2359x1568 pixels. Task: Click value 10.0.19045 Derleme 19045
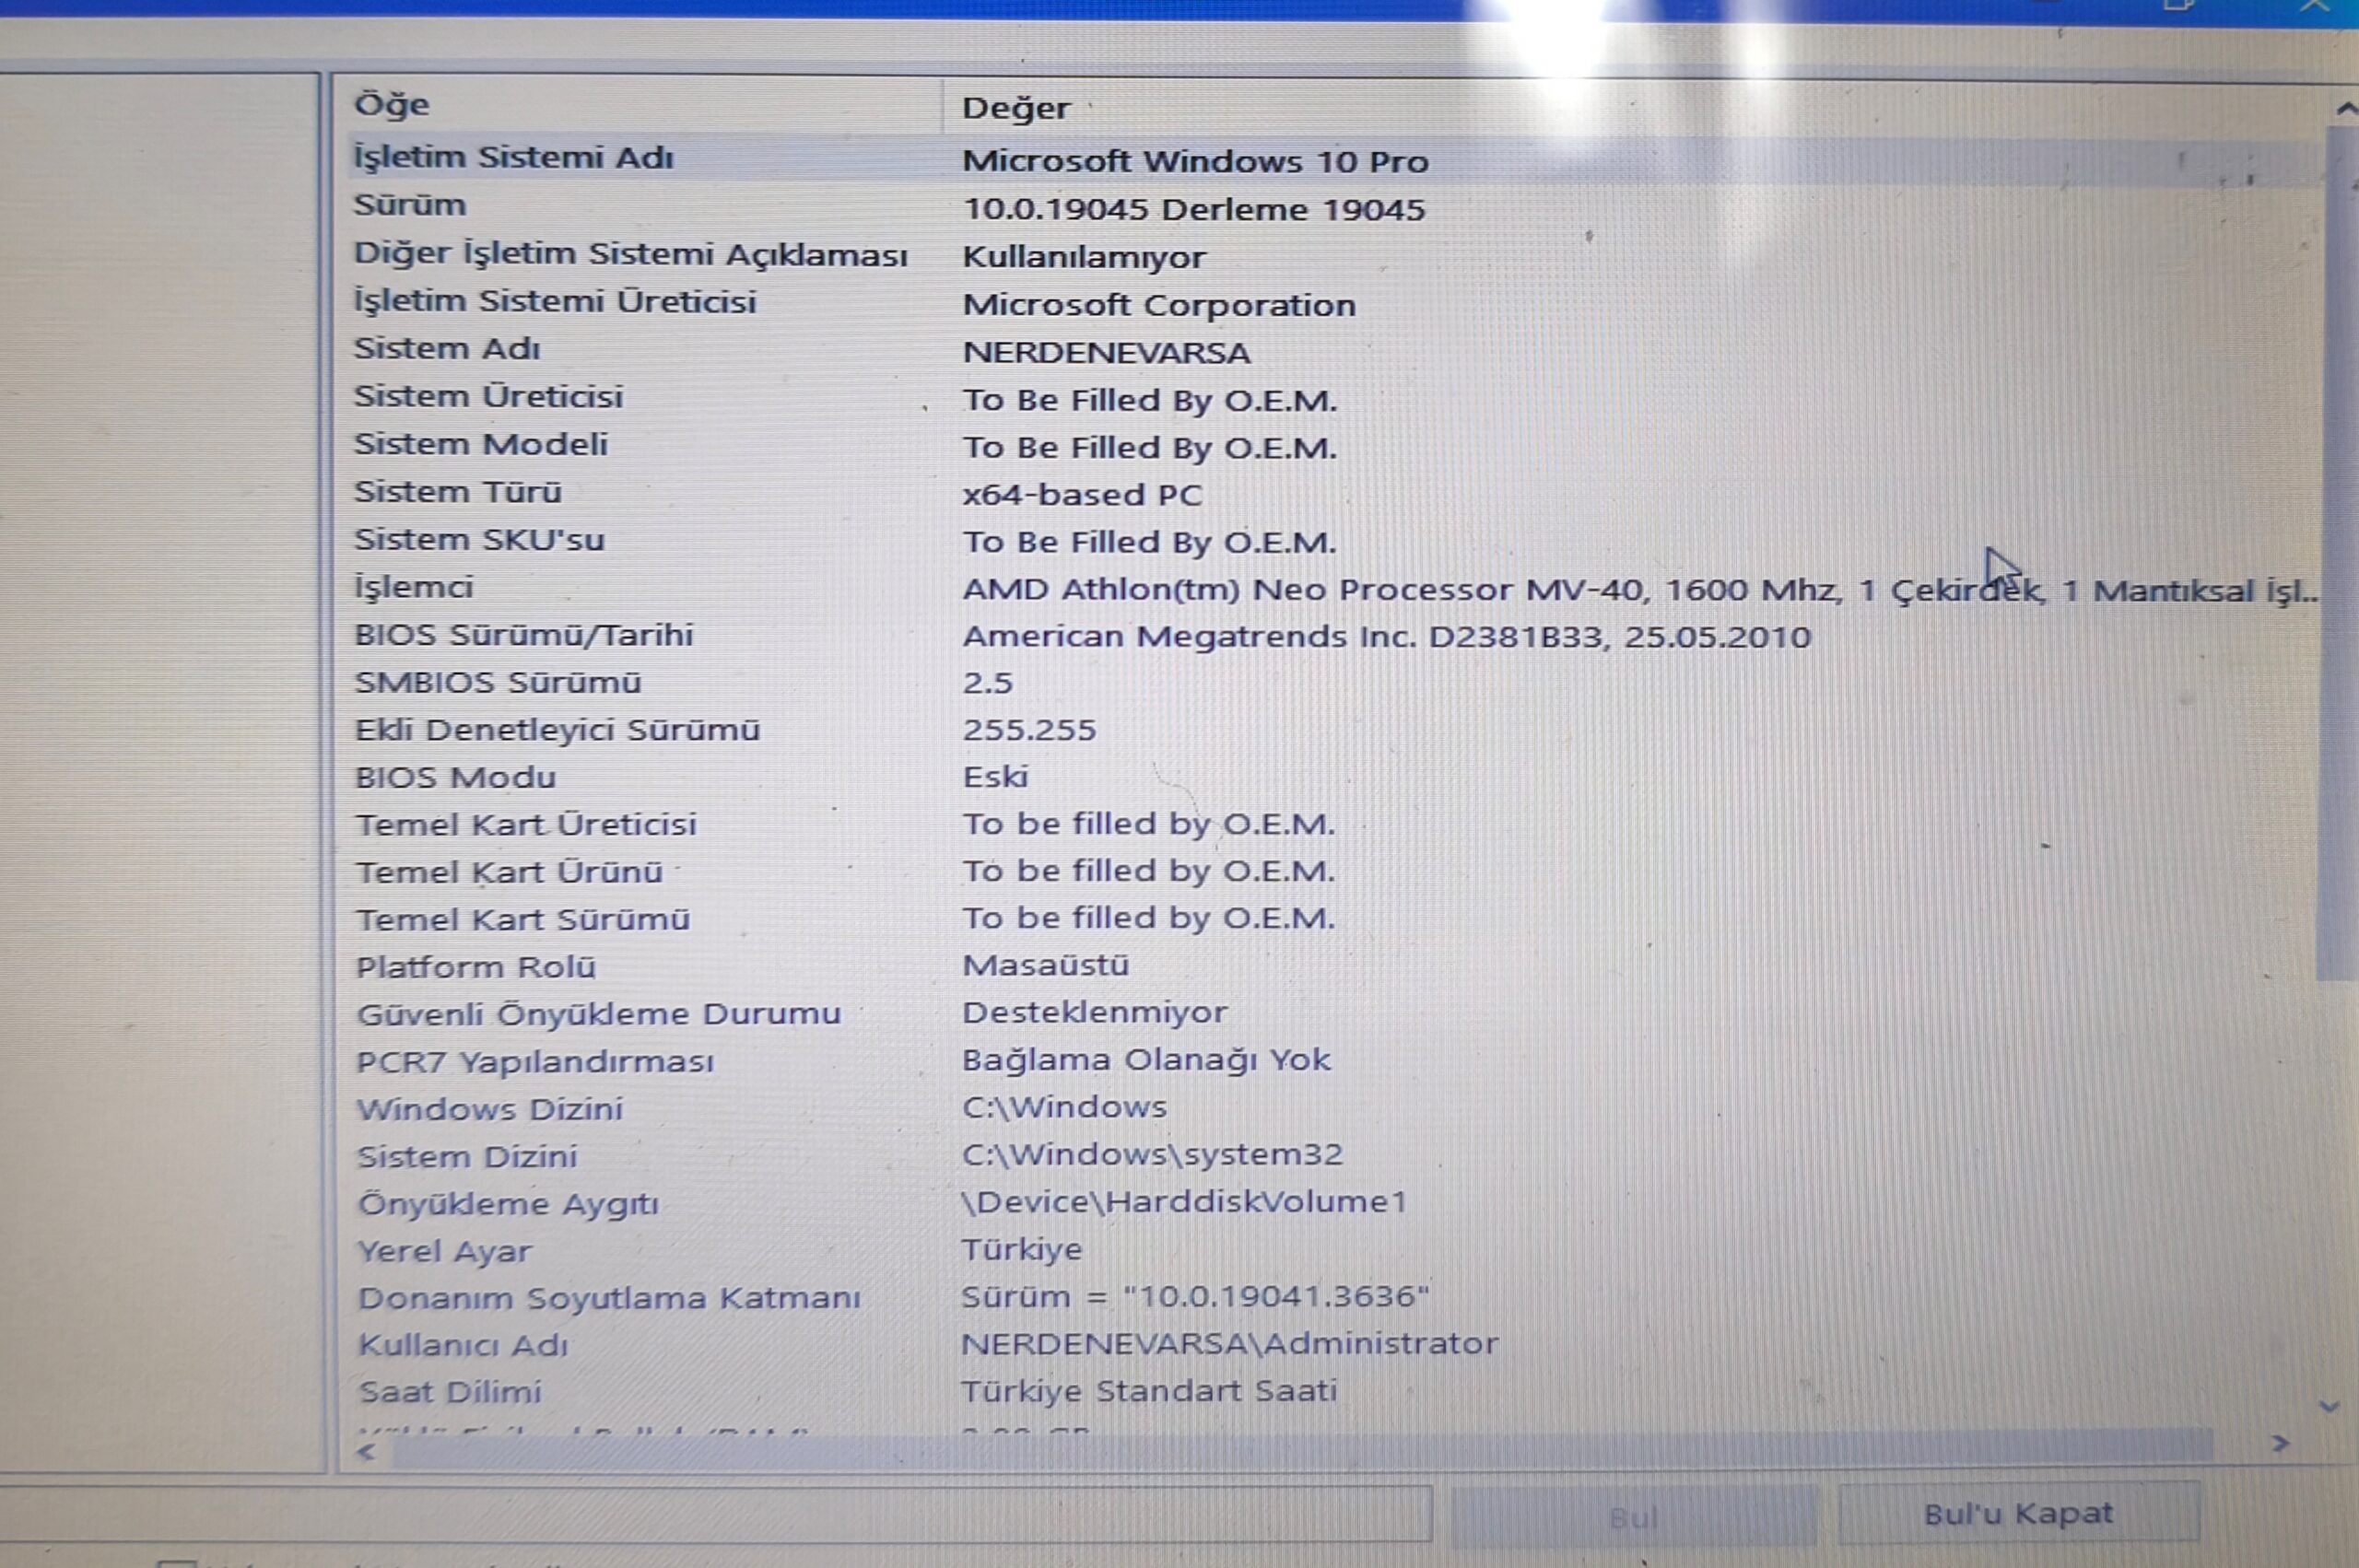tap(1194, 209)
